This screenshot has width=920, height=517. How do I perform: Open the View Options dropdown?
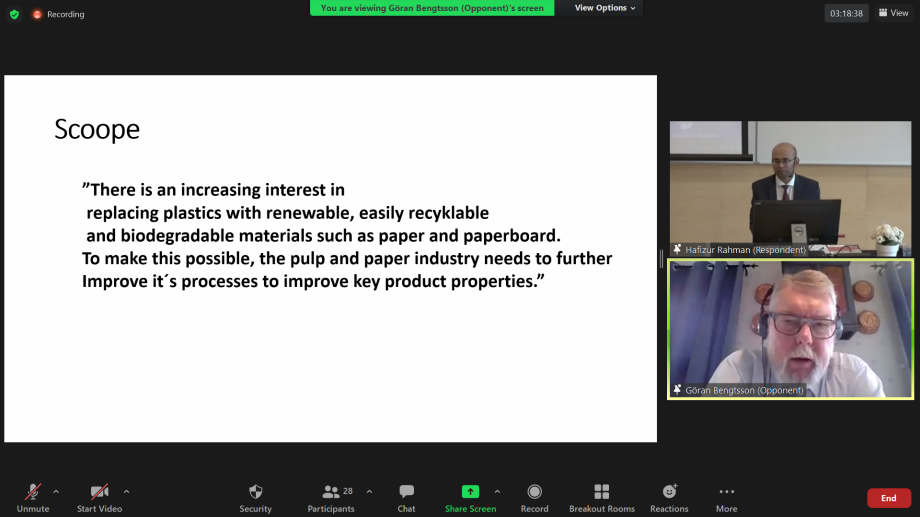click(x=605, y=8)
